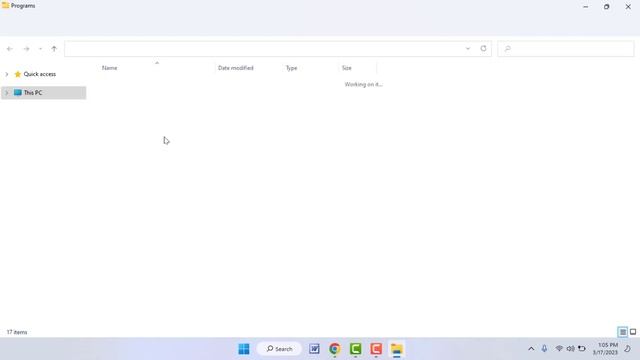Image resolution: width=640 pixels, height=360 pixels.
Task: Click the Working on it... text
Action: click(363, 84)
